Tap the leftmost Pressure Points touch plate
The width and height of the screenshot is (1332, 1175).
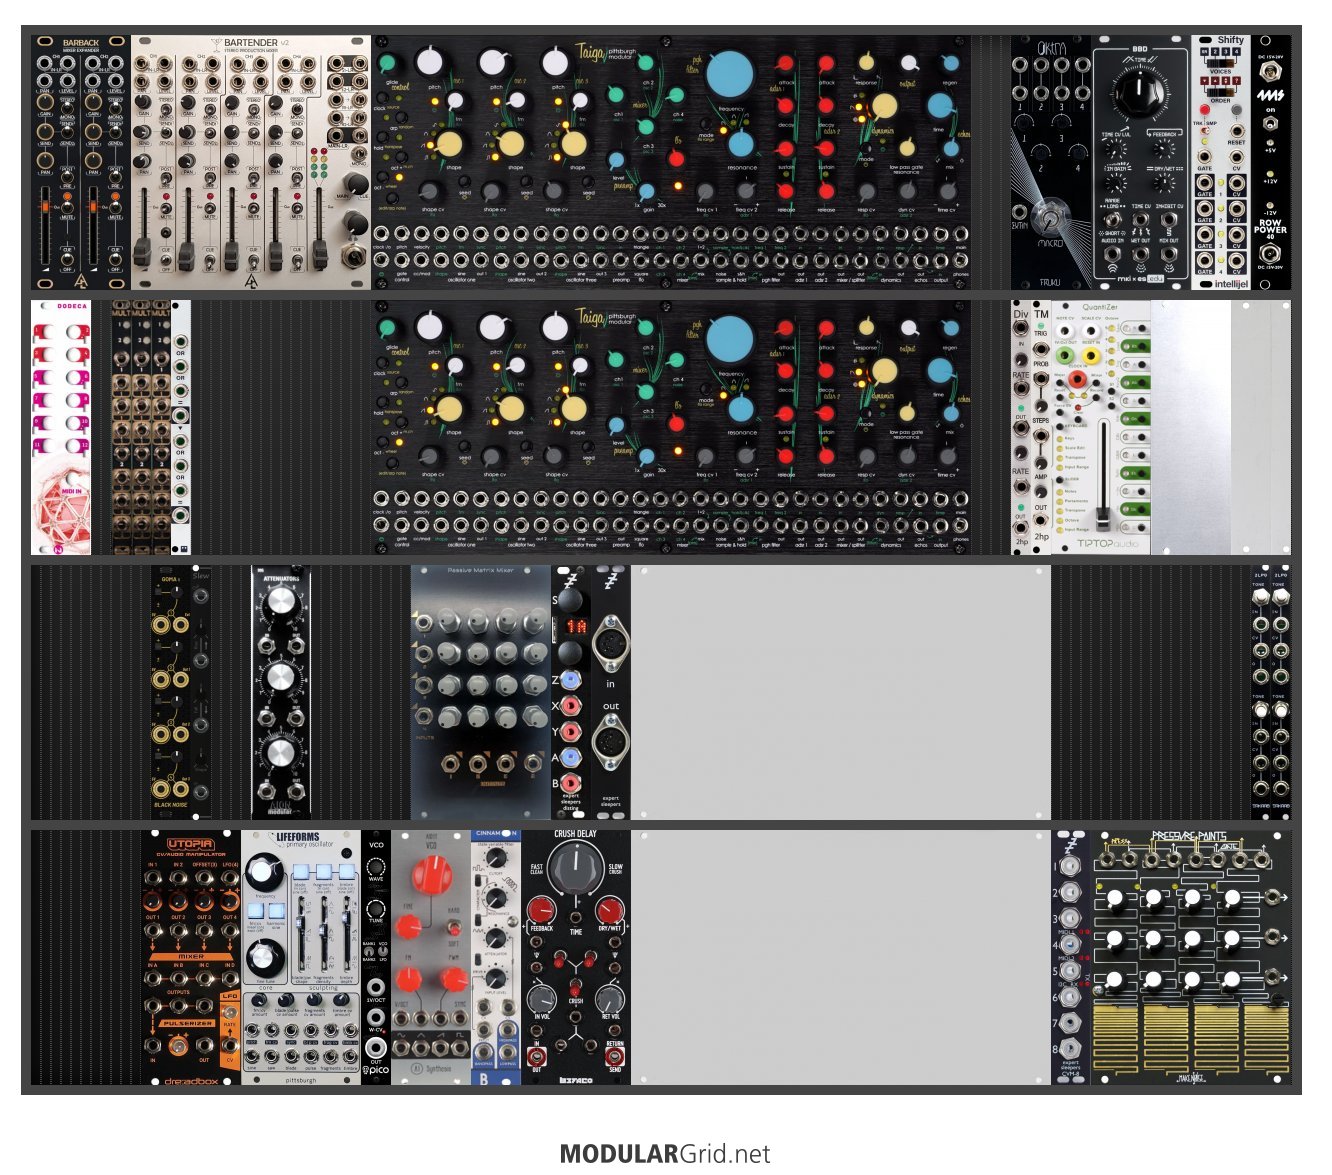coord(1115,1039)
